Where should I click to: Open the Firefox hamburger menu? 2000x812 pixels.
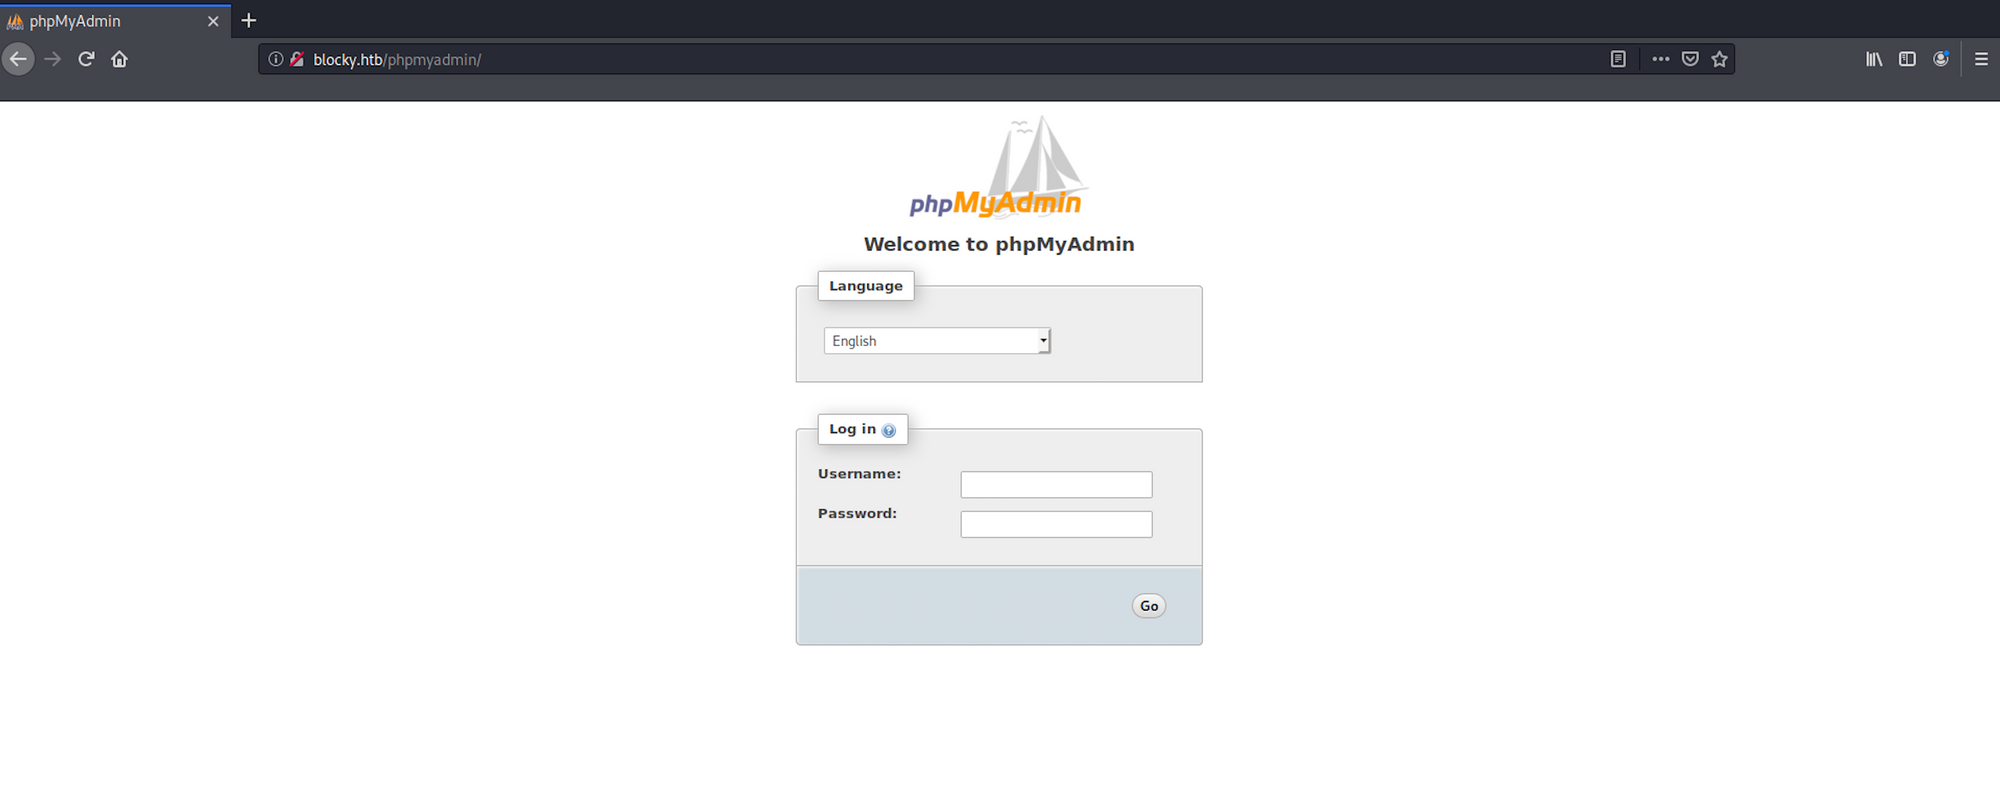[x=1980, y=59]
